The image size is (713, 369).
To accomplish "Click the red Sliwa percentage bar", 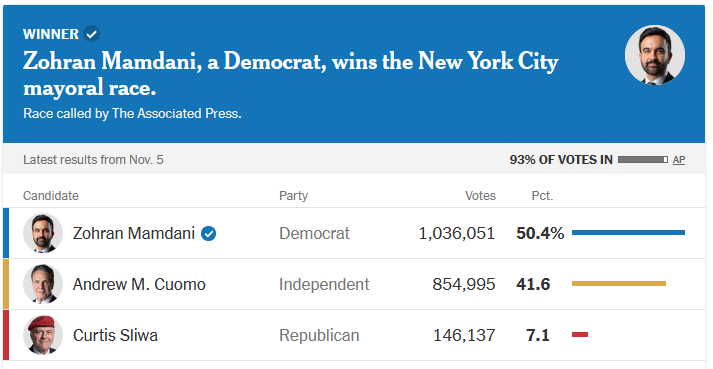I will tap(580, 334).
